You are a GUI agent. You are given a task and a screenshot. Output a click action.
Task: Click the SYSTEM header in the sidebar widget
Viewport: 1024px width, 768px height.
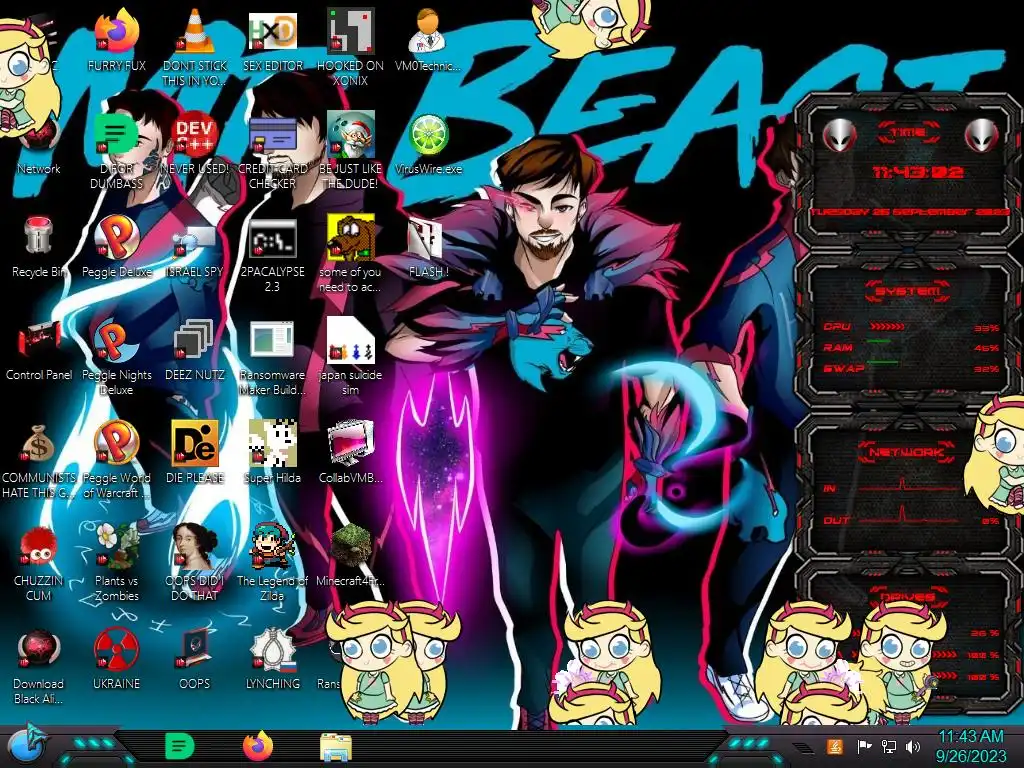tap(907, 291)
